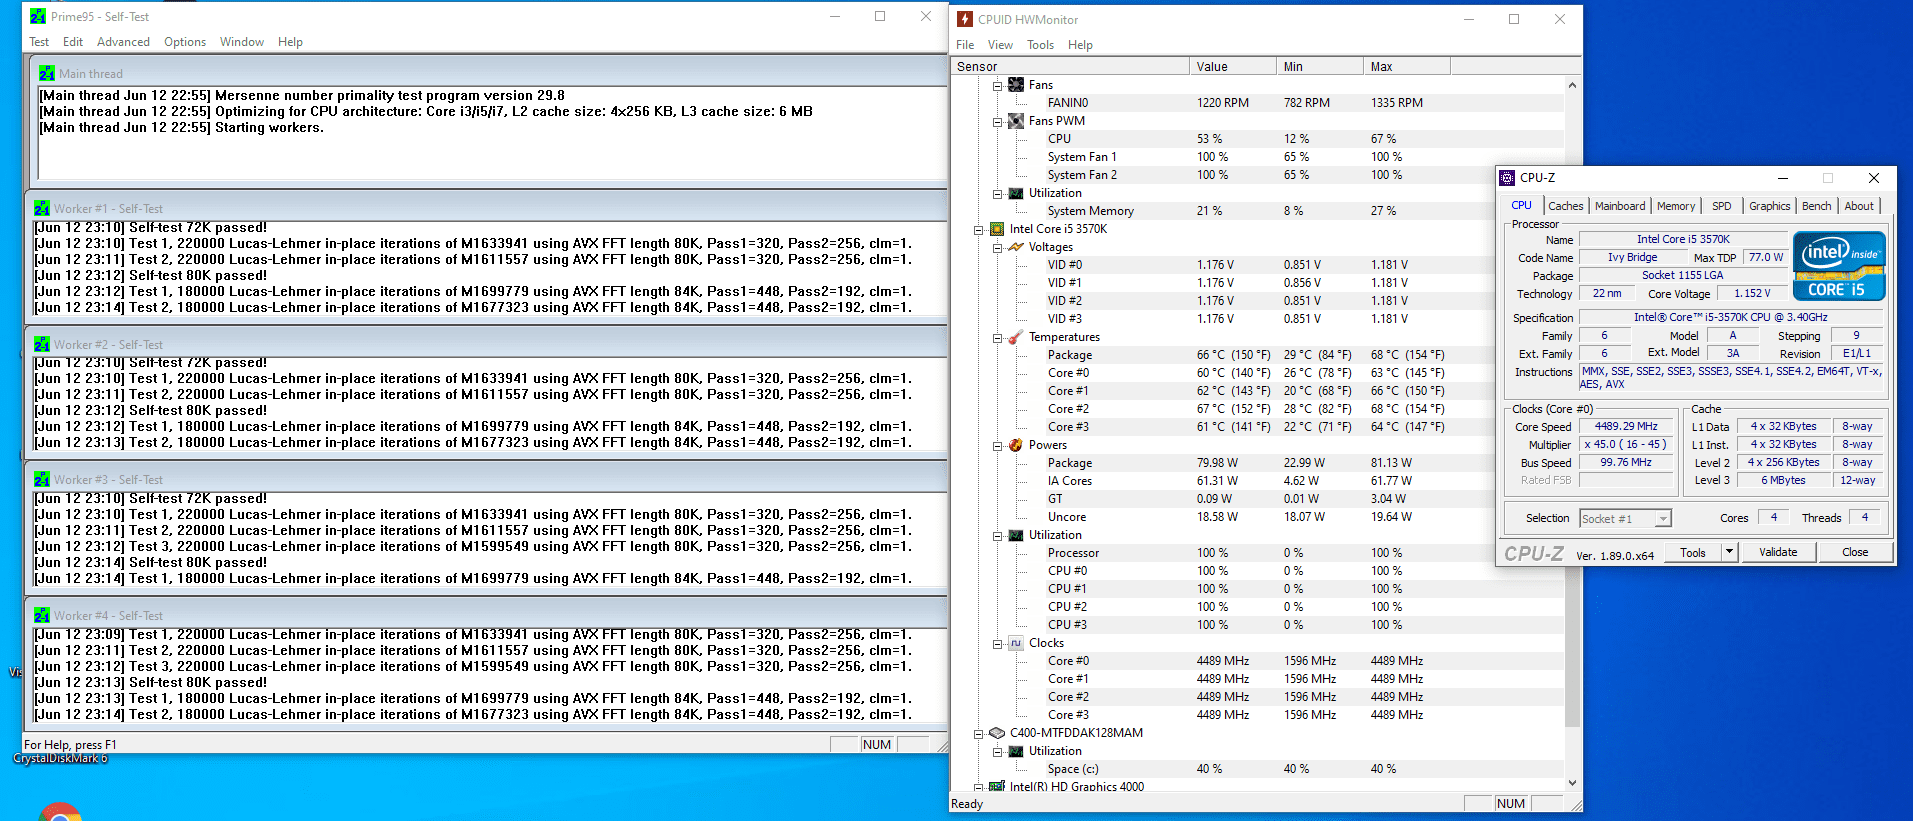This screenshot has width=1913, height=821.
Task: Click the Validate button in CPU-Z
Action: coord(1778,552)
